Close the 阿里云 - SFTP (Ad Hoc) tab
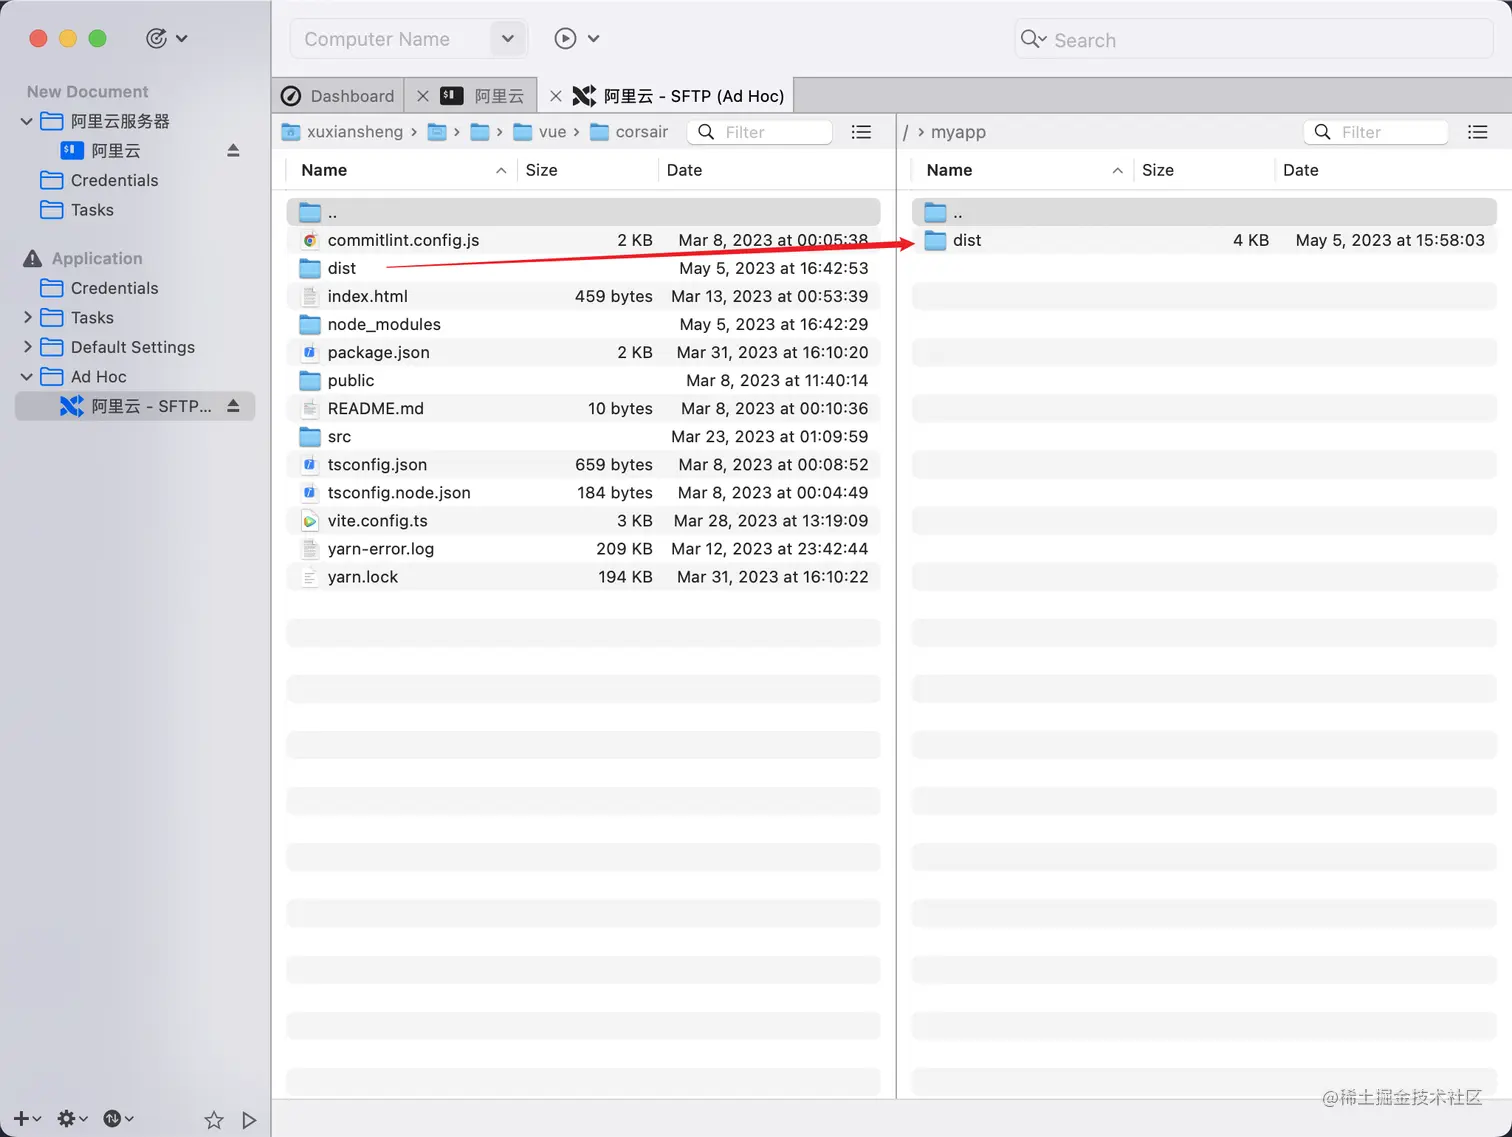The width and height of the screenshot is (1512, 1137). (555, 96)
